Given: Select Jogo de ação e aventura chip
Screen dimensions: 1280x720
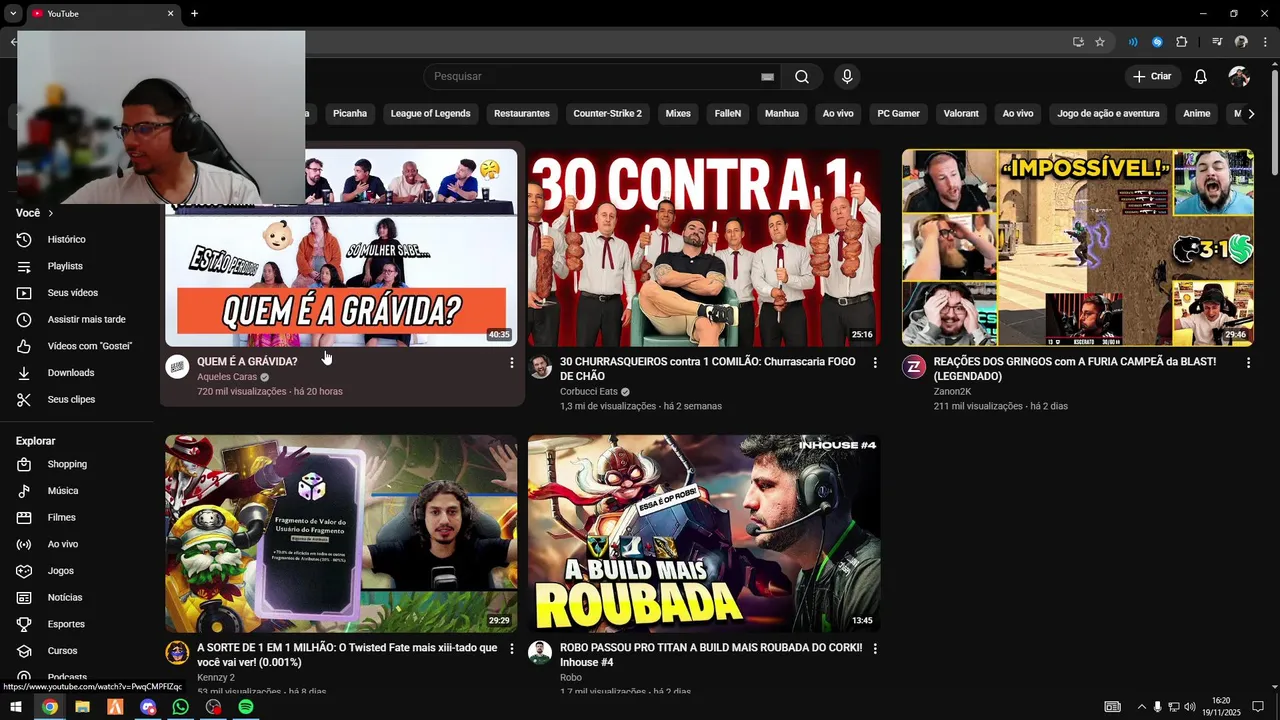Looking at the screenshot, I should pos(1108,114).
